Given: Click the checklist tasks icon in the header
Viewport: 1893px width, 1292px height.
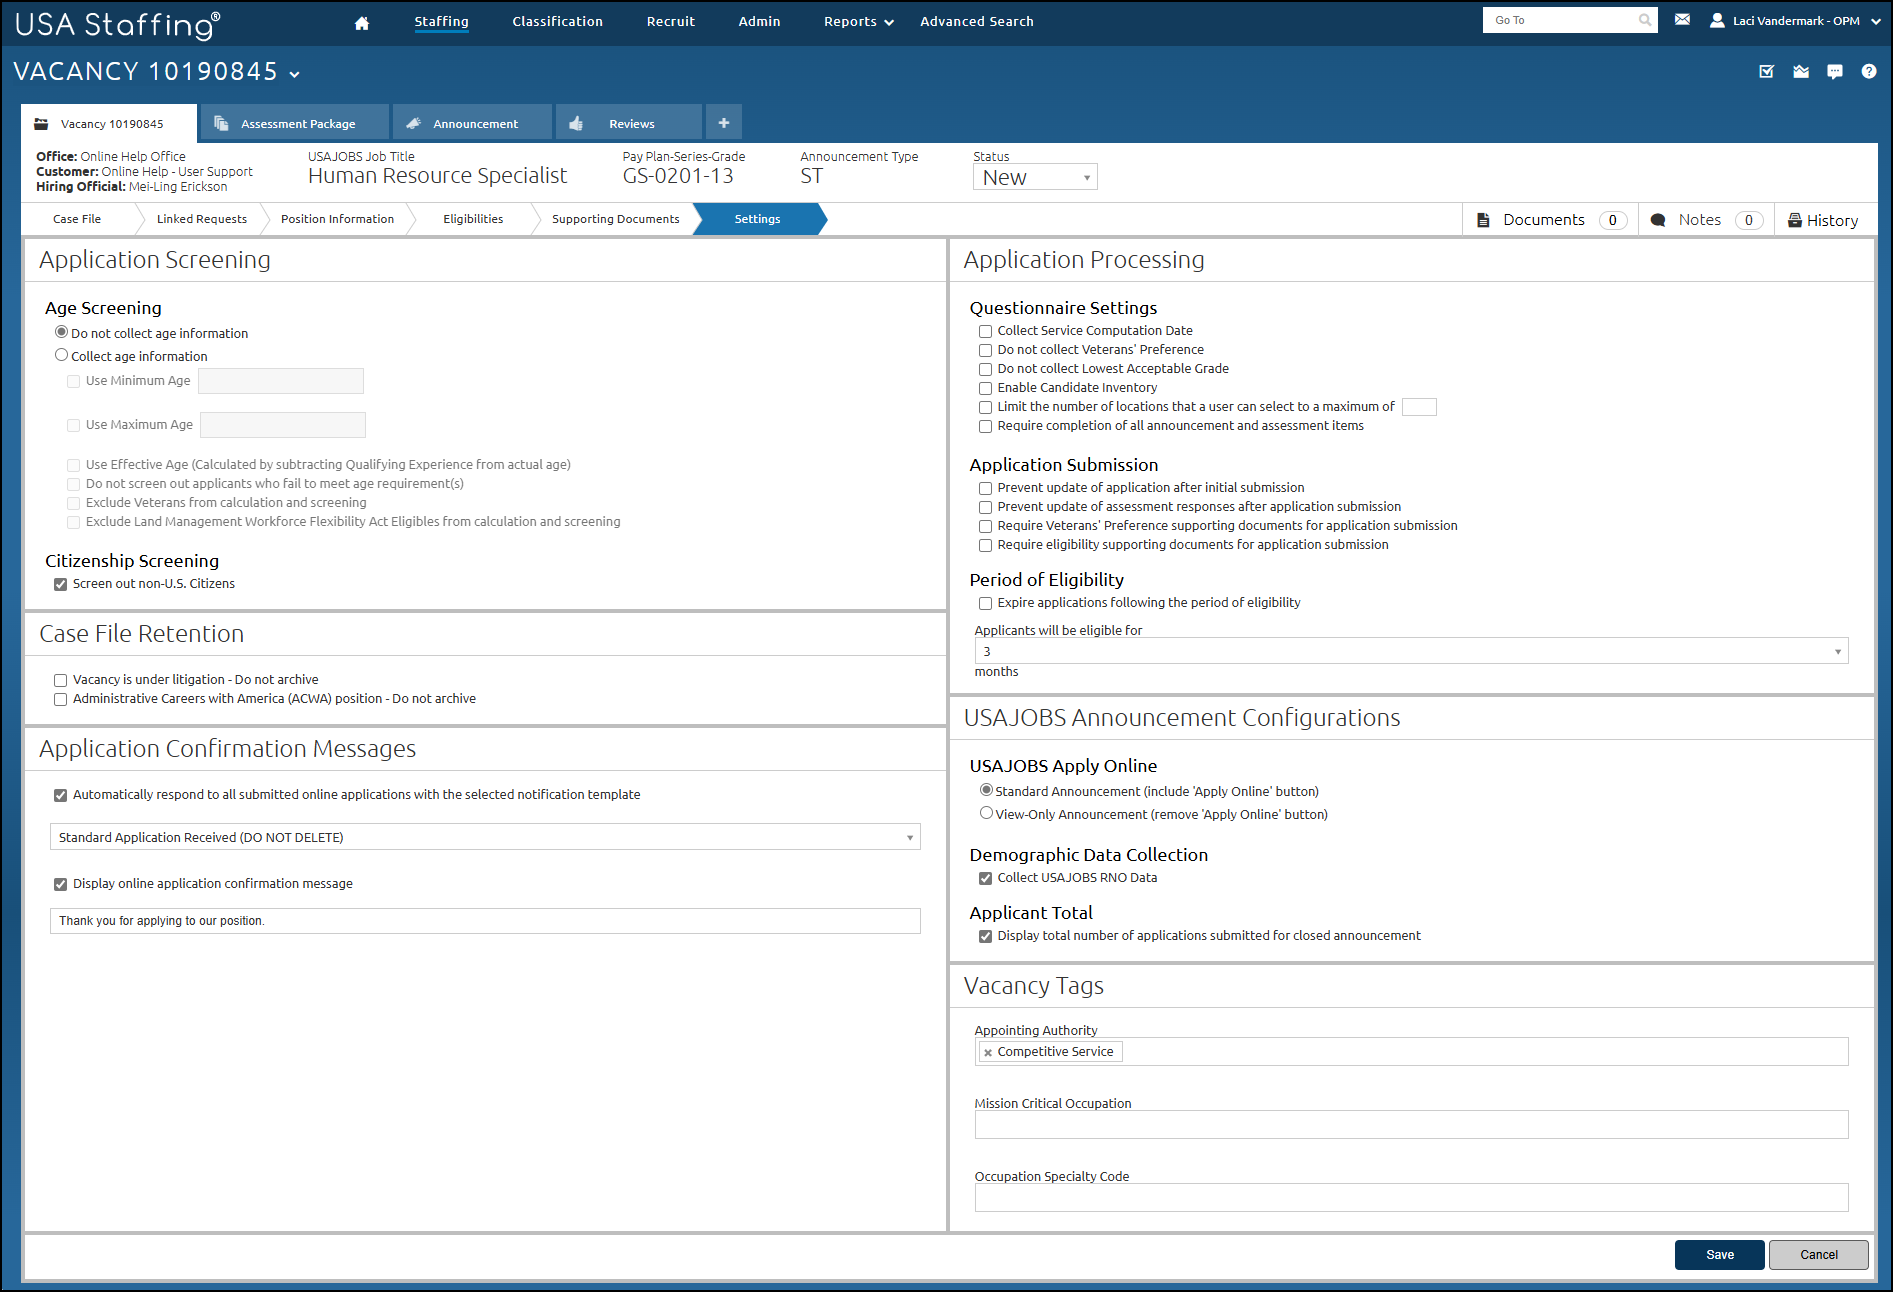Looking at the screenshot, I should tap(1767, 72).
